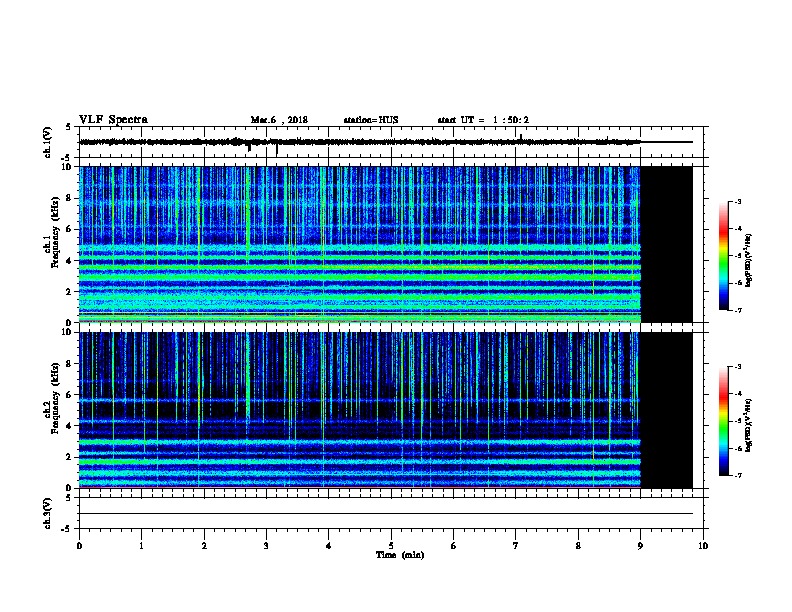792x612 pixels.
Task: Click the "ch.1 Frequency (kHz)" axis label
Action: [52, 232]
